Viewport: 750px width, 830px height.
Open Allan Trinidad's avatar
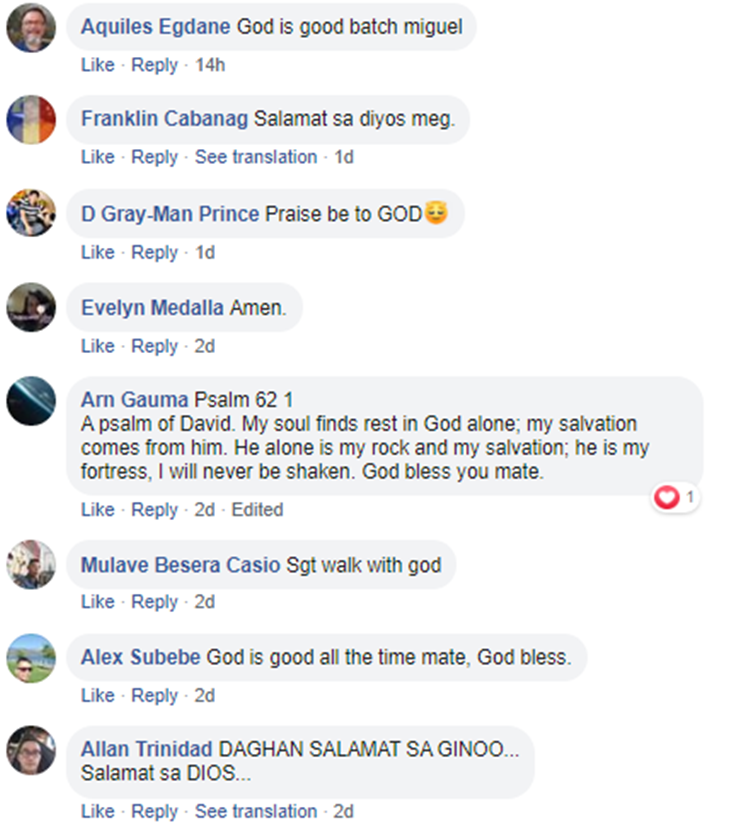(x=31, y=751)
